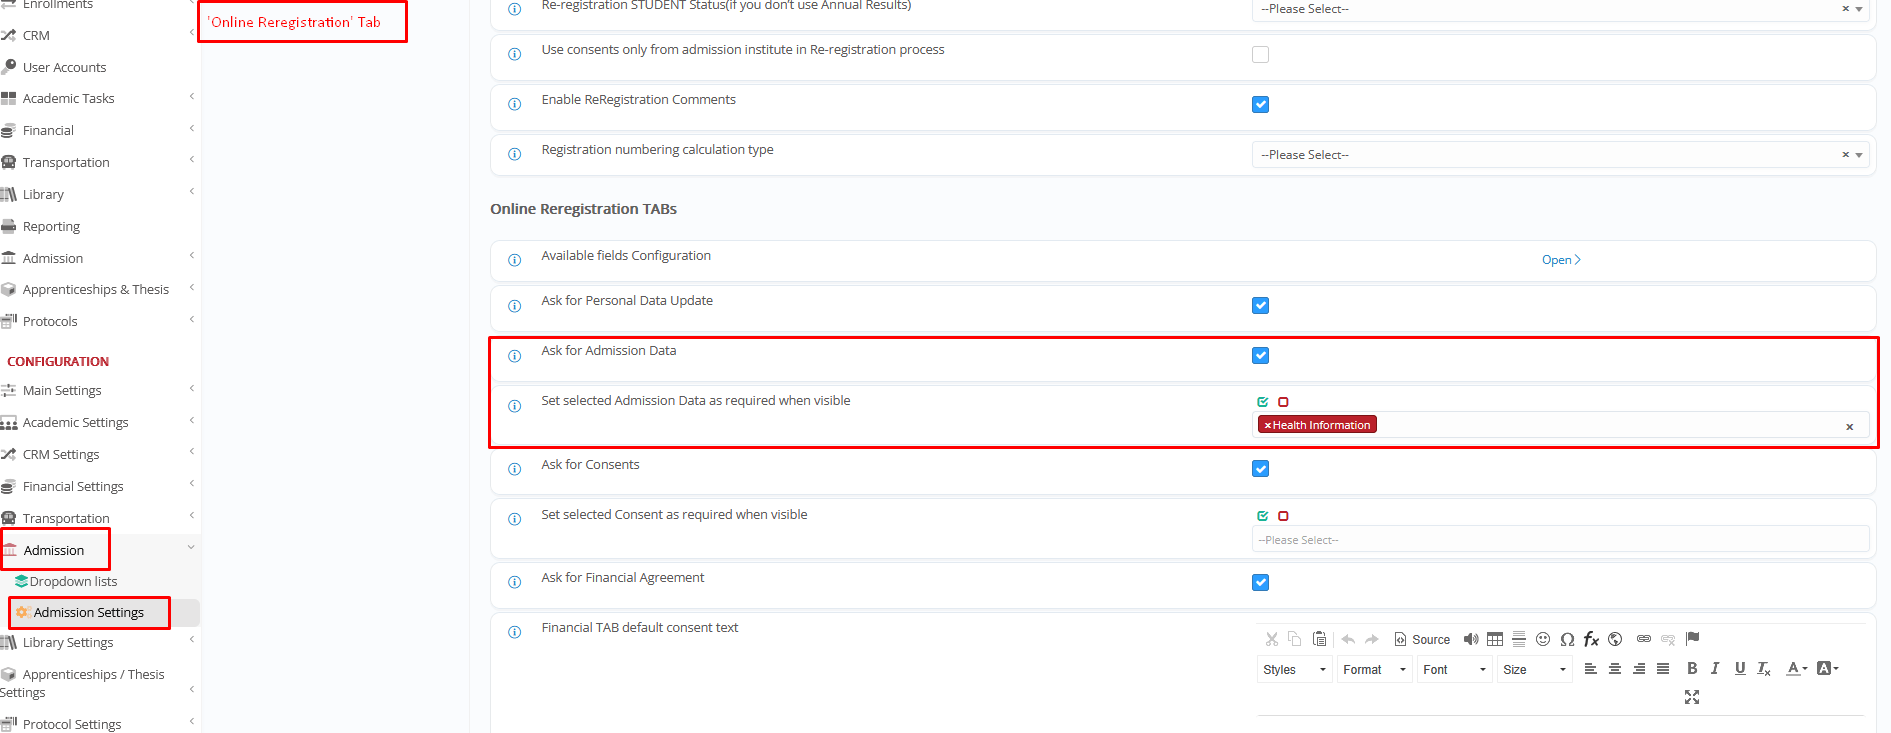The image size is (1891, 733).
Task: Insert a link with the chain icon
Action: tap(1644, 639)
